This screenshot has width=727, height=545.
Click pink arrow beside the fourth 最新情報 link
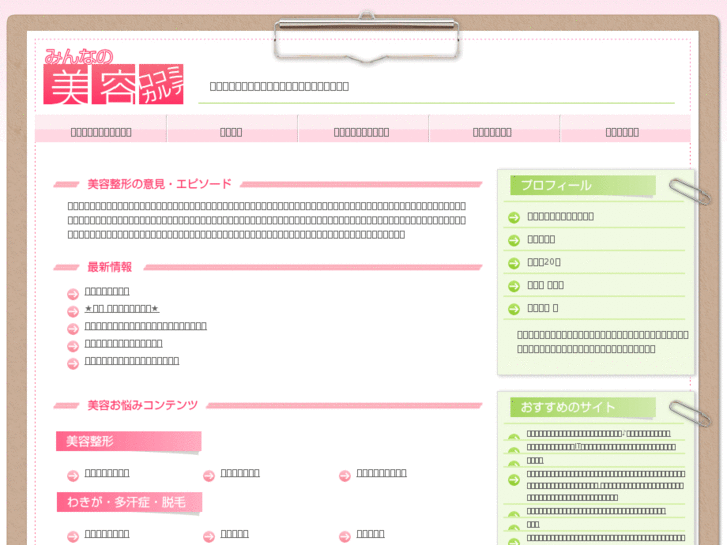(73, 346)
